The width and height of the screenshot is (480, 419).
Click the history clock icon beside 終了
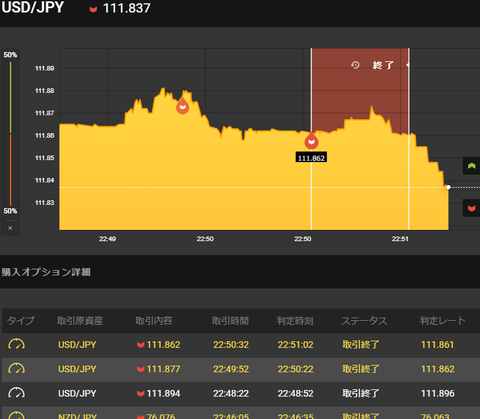coord(355,65)
